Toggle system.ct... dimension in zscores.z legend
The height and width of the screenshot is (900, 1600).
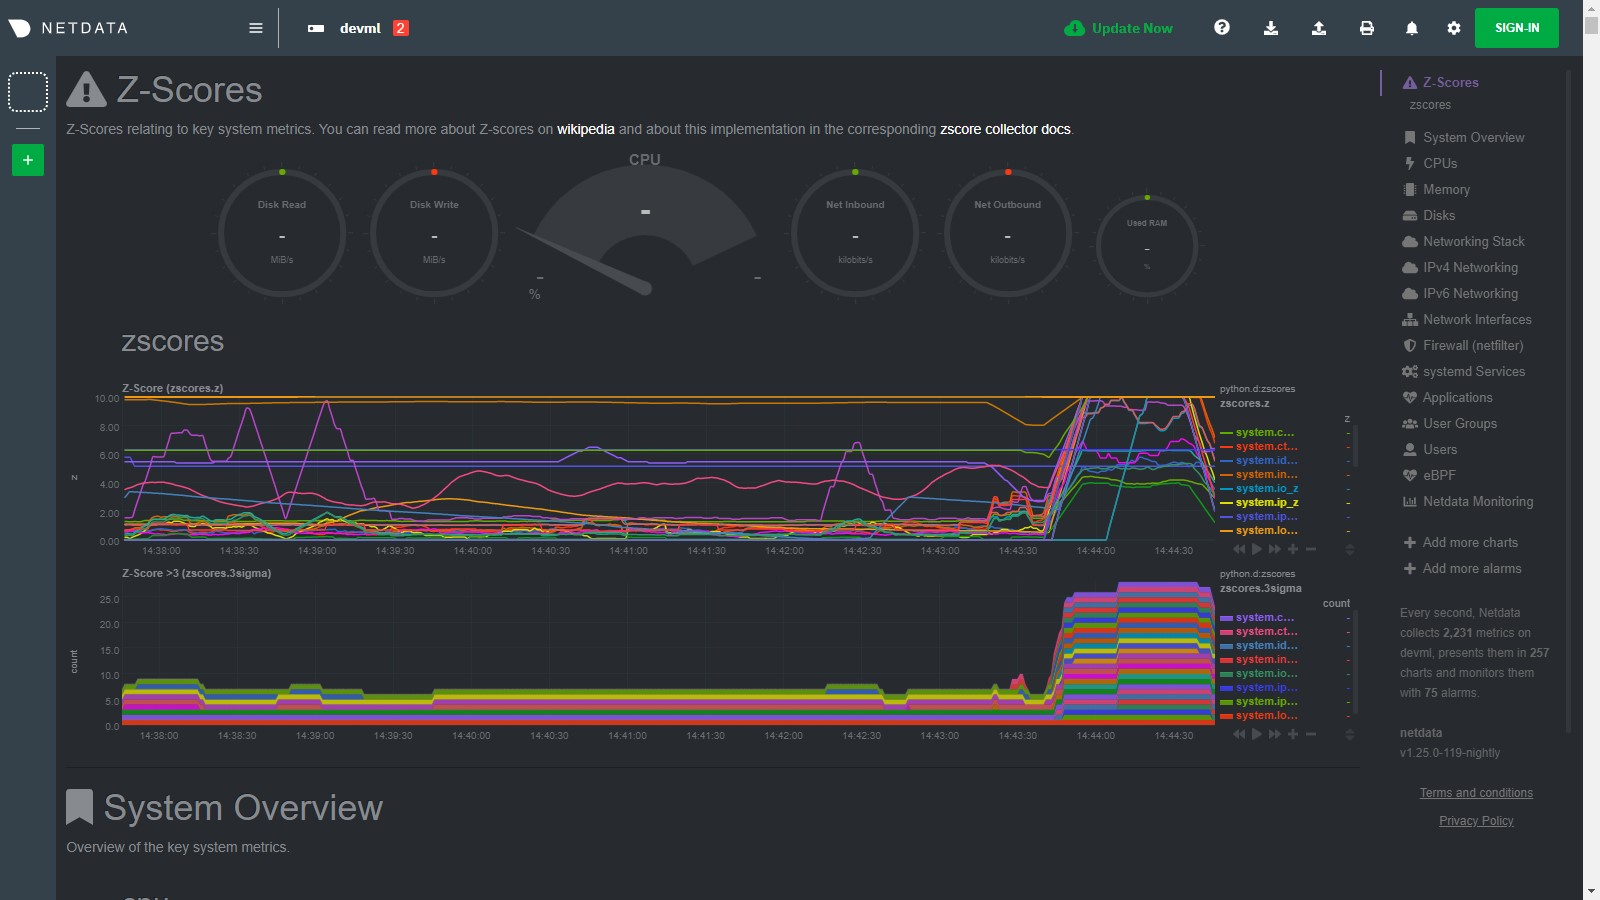pos(1266,447)
